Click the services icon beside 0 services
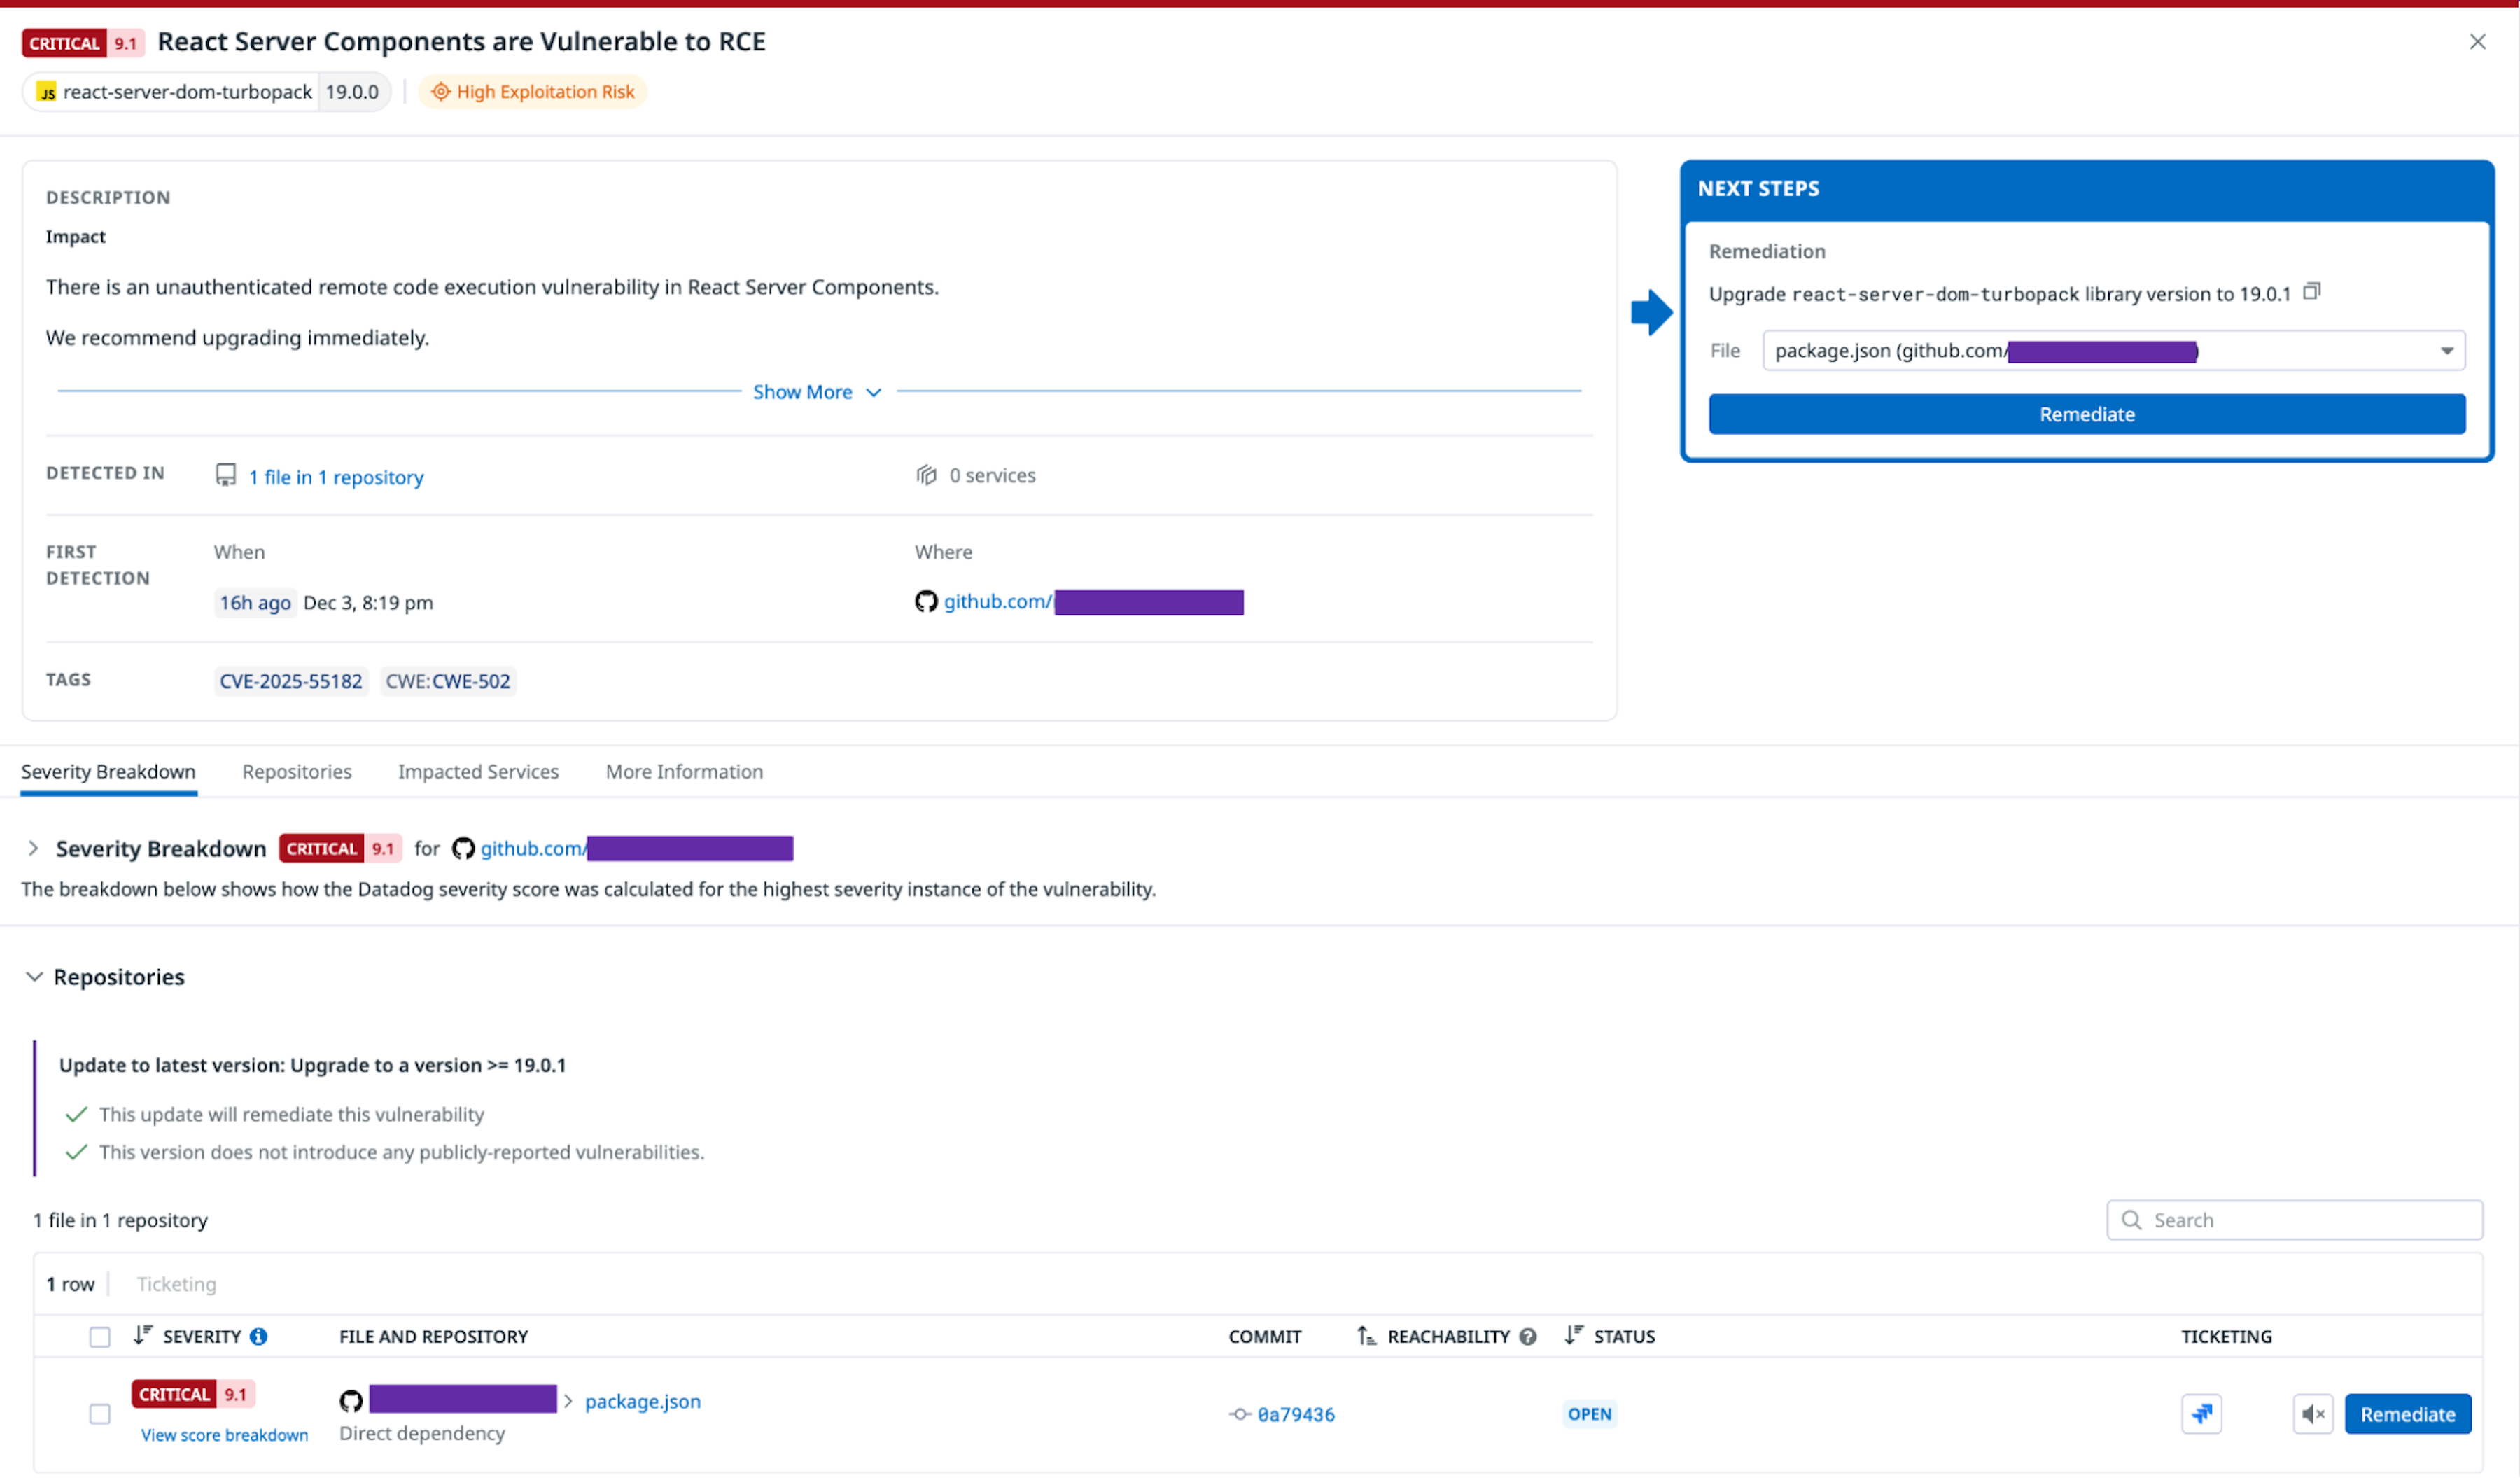This screenshot has width=2520, height=1478. click(926, 475)
